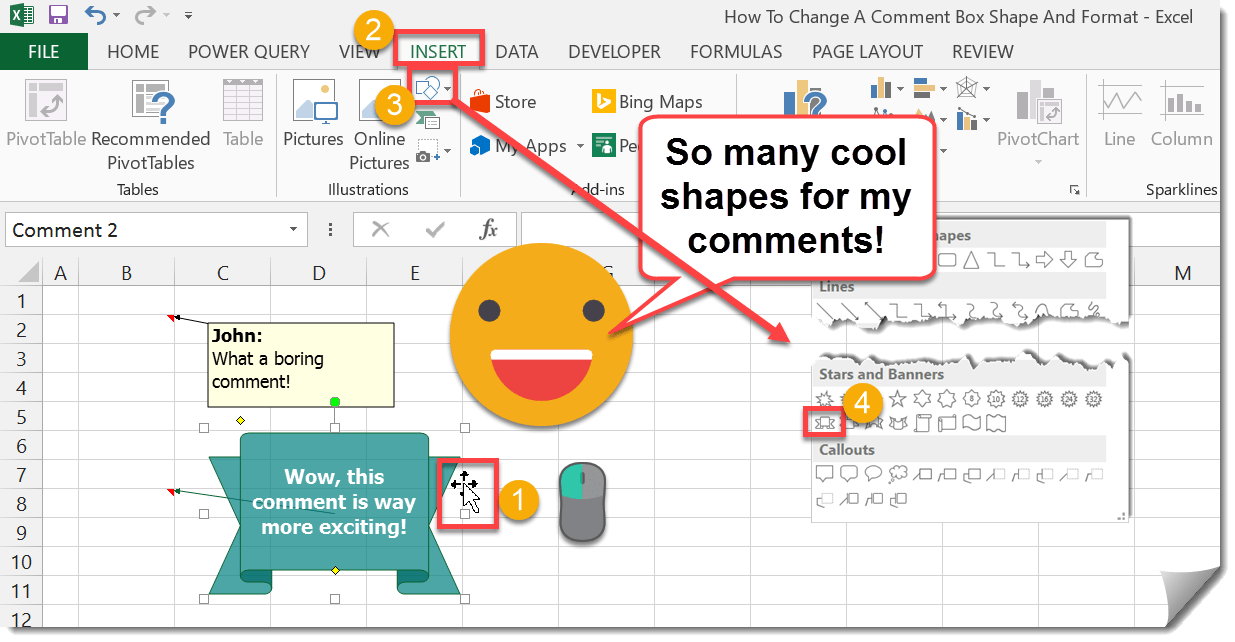Click the Bing Maps button
The width and height of the screenshot is (1235, 642).
pyautogui.click(x=646, y=101)
